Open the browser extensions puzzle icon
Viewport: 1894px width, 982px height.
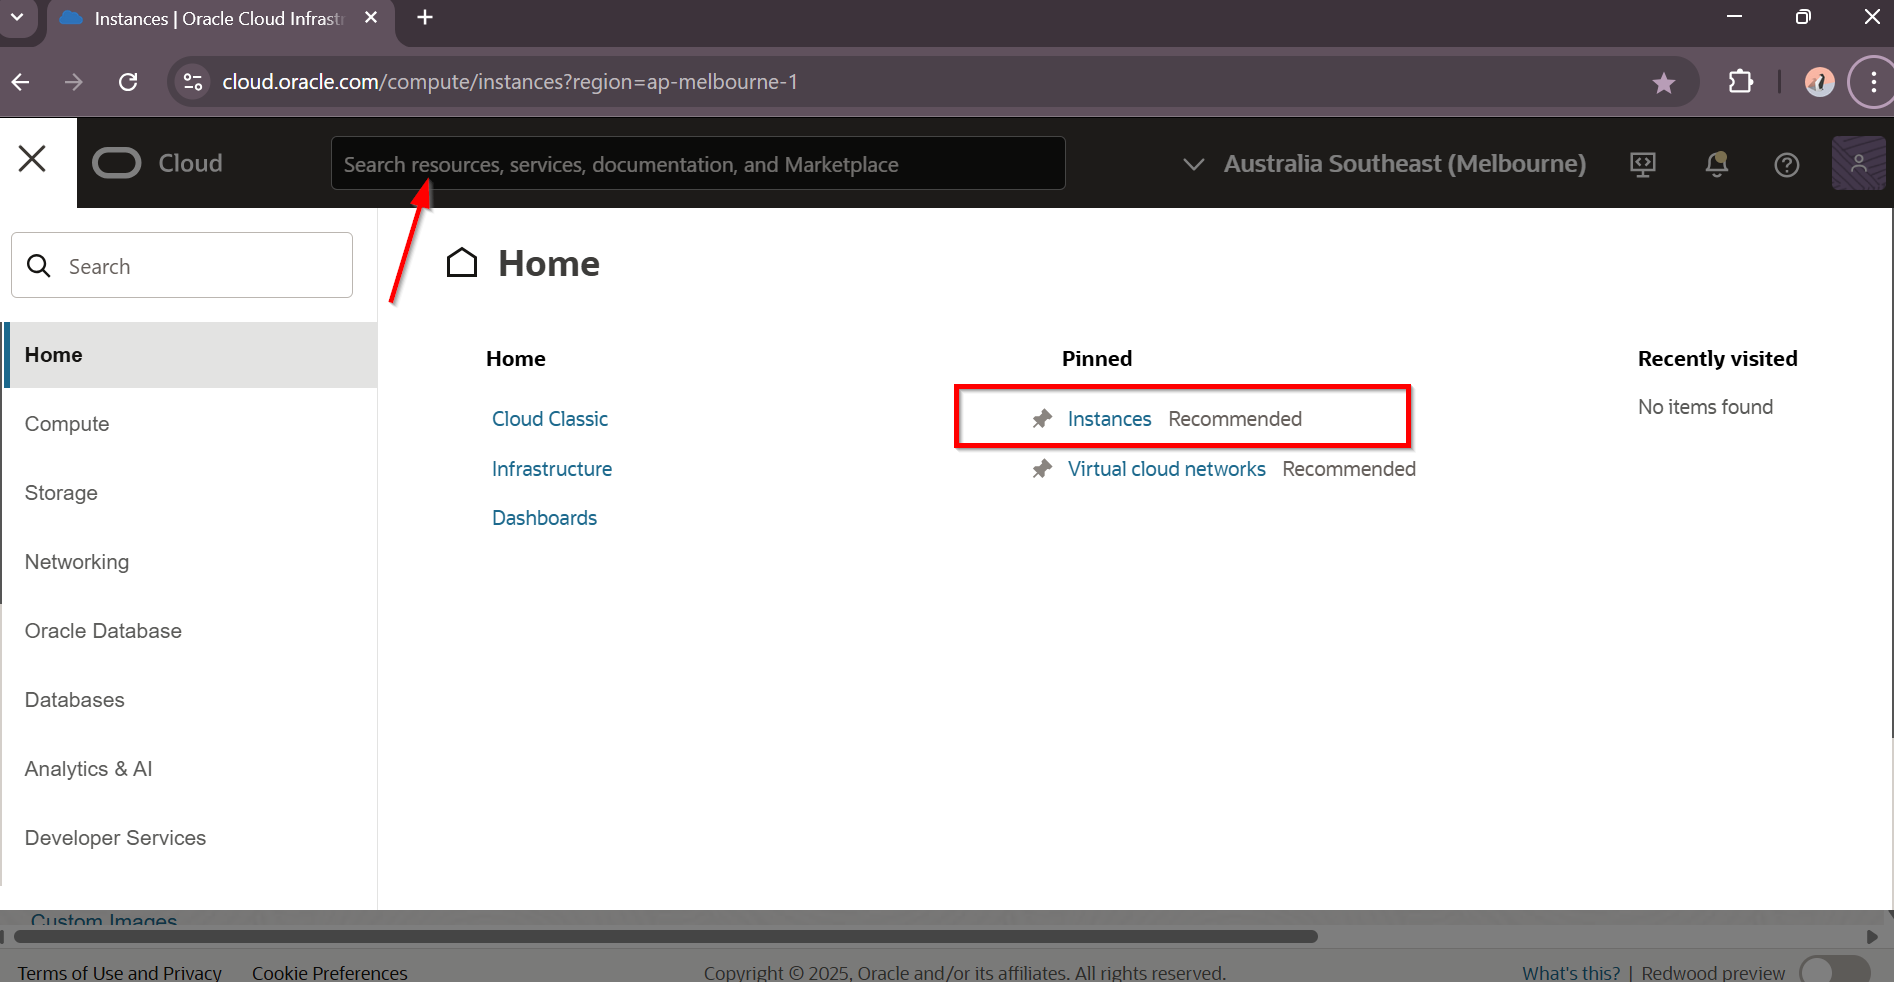(1740, 82)
